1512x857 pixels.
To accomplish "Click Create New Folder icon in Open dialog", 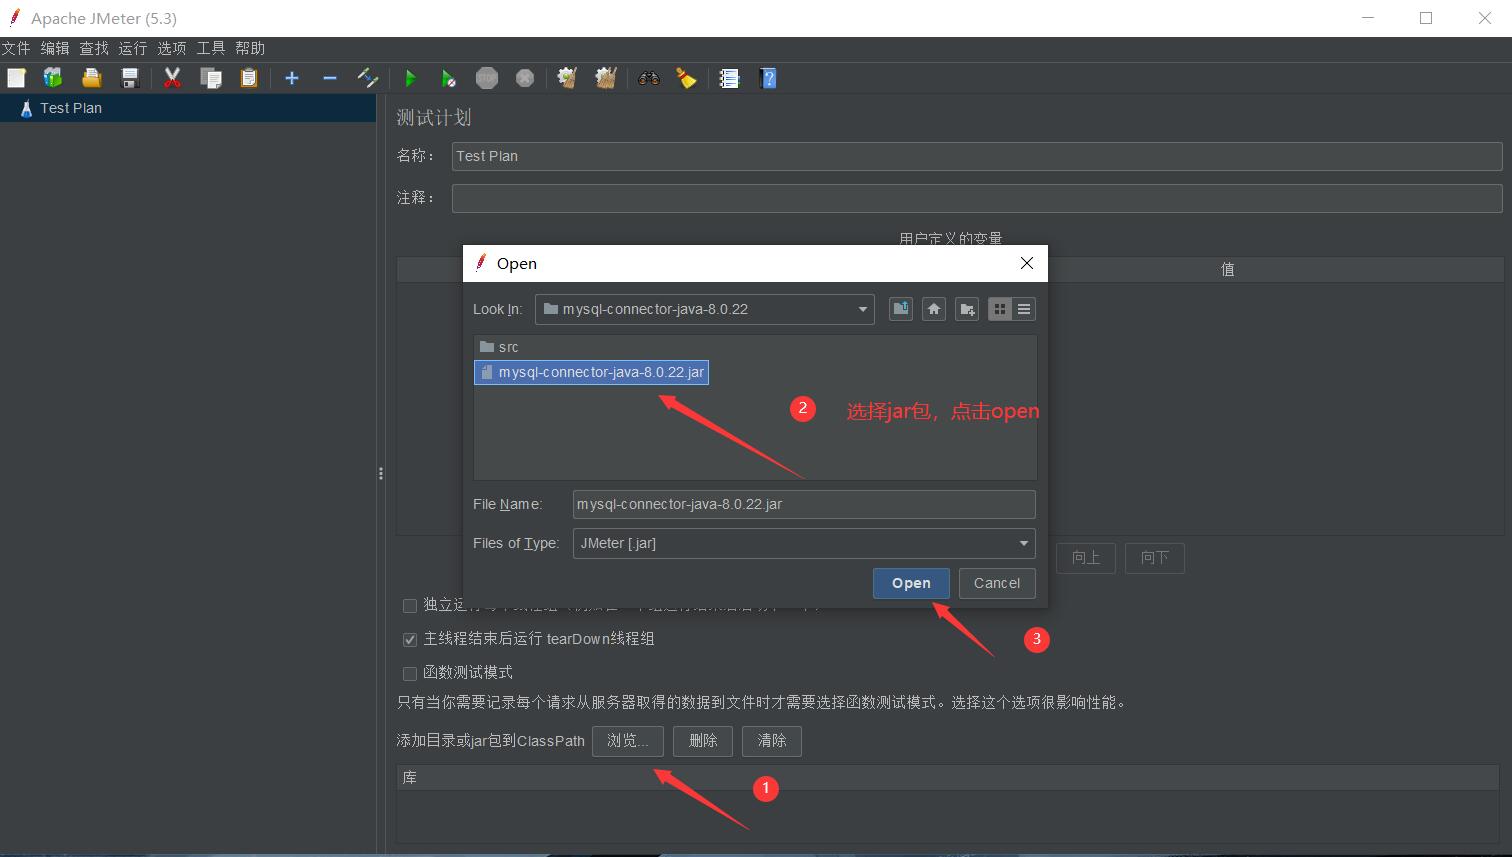I will [x=967, y=309].
